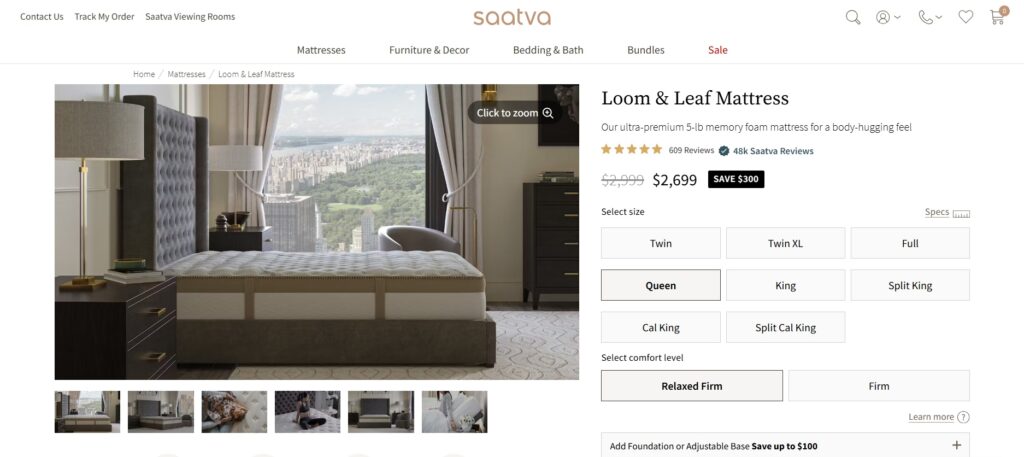Open the search magnifier icon
This screenshot has height=457, width=1024.
click(x=852, y=17)
